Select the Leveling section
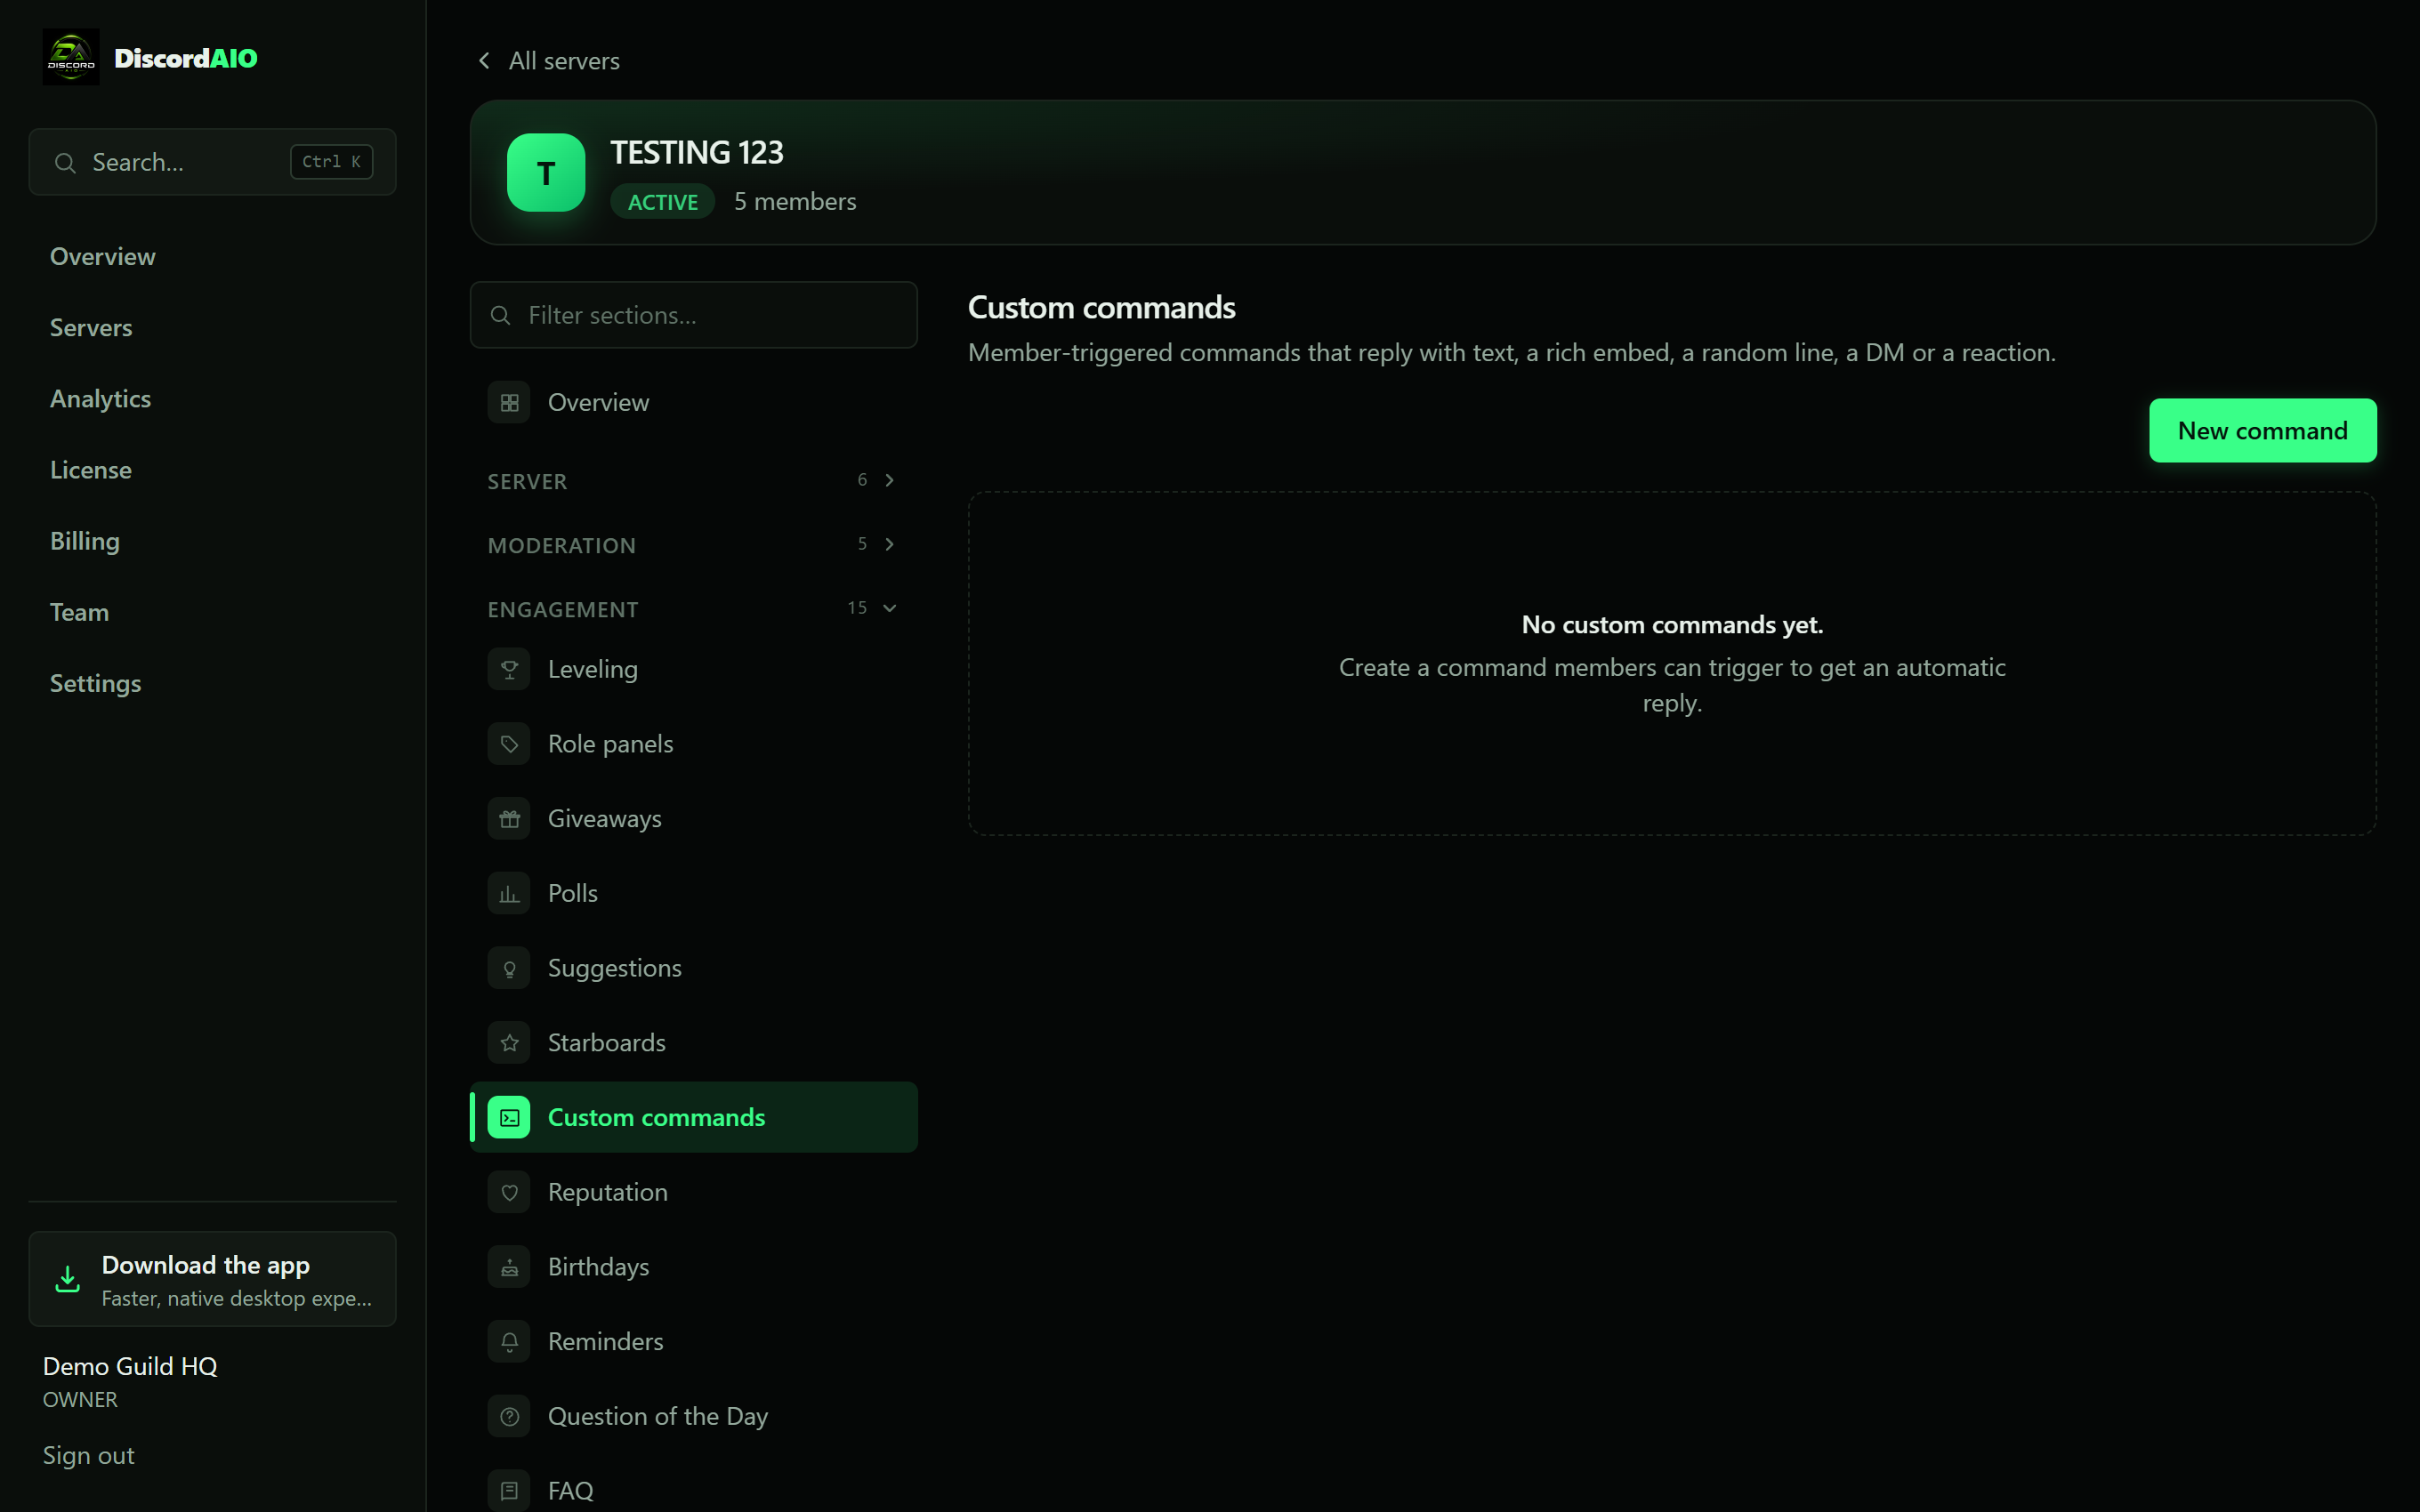The height and width of the screenshot is (1512, 2420). 693,669
